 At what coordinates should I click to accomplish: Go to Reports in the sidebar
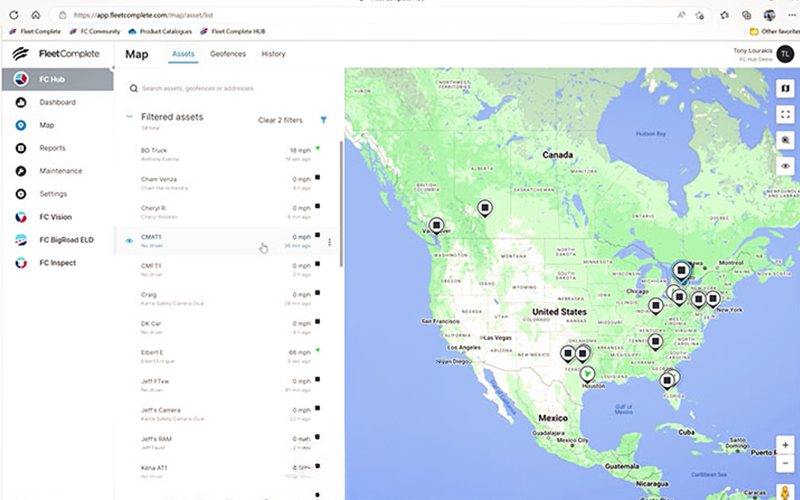pos(52,148)
